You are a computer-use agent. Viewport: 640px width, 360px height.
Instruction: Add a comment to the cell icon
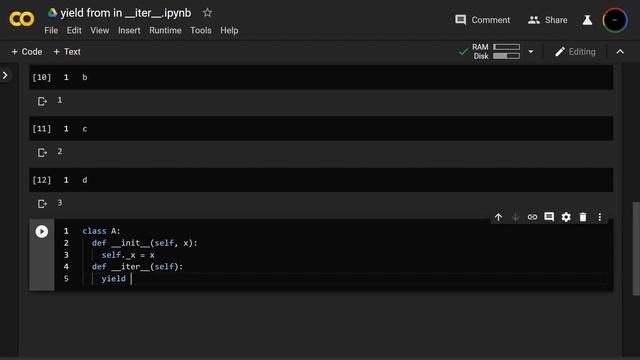(549, 217)
